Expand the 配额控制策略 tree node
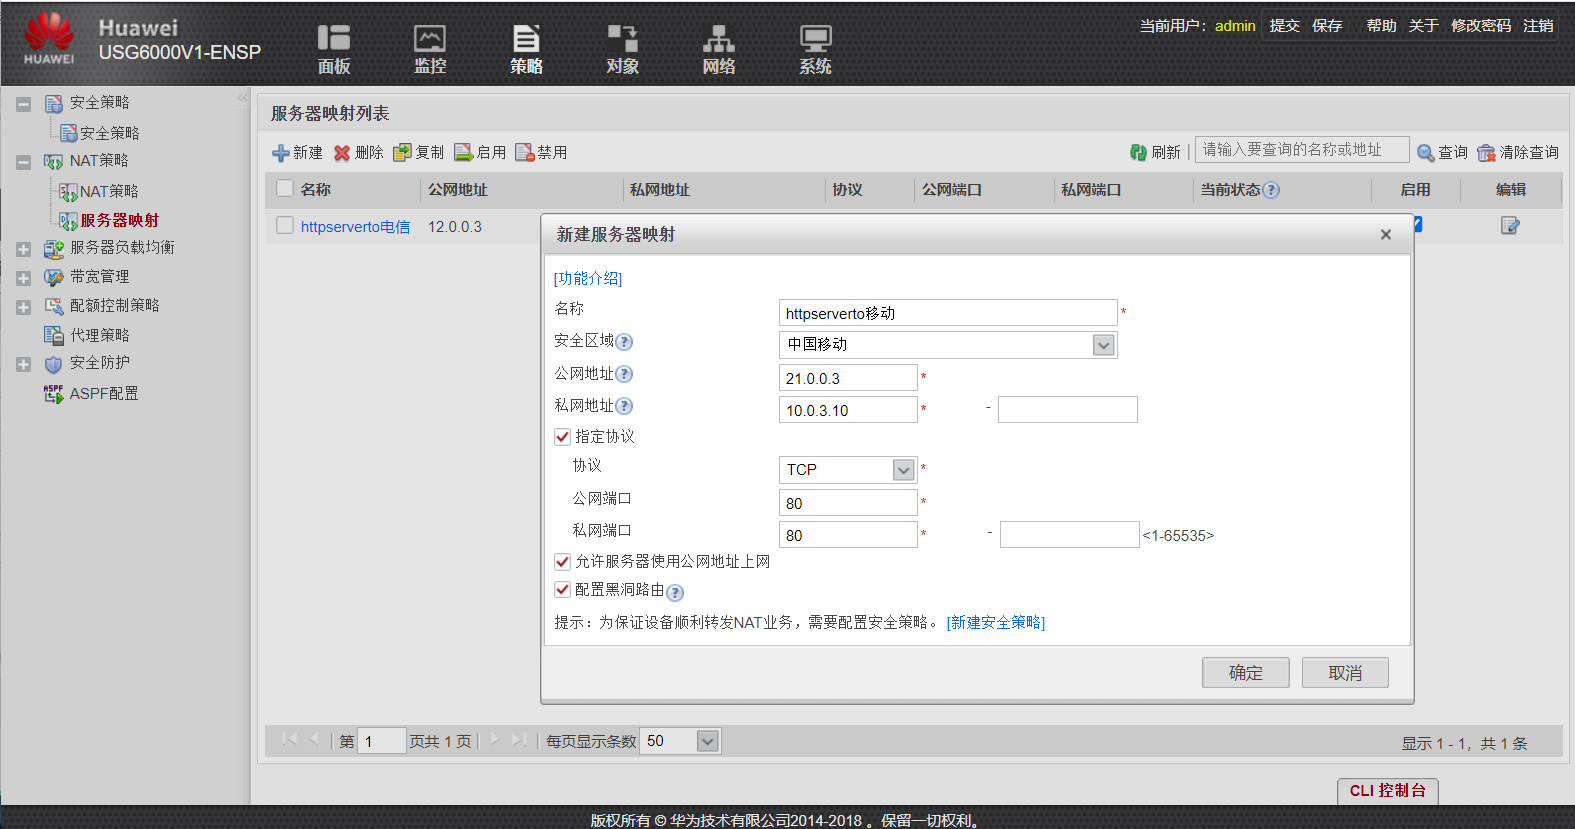 (x=23, y=307)
